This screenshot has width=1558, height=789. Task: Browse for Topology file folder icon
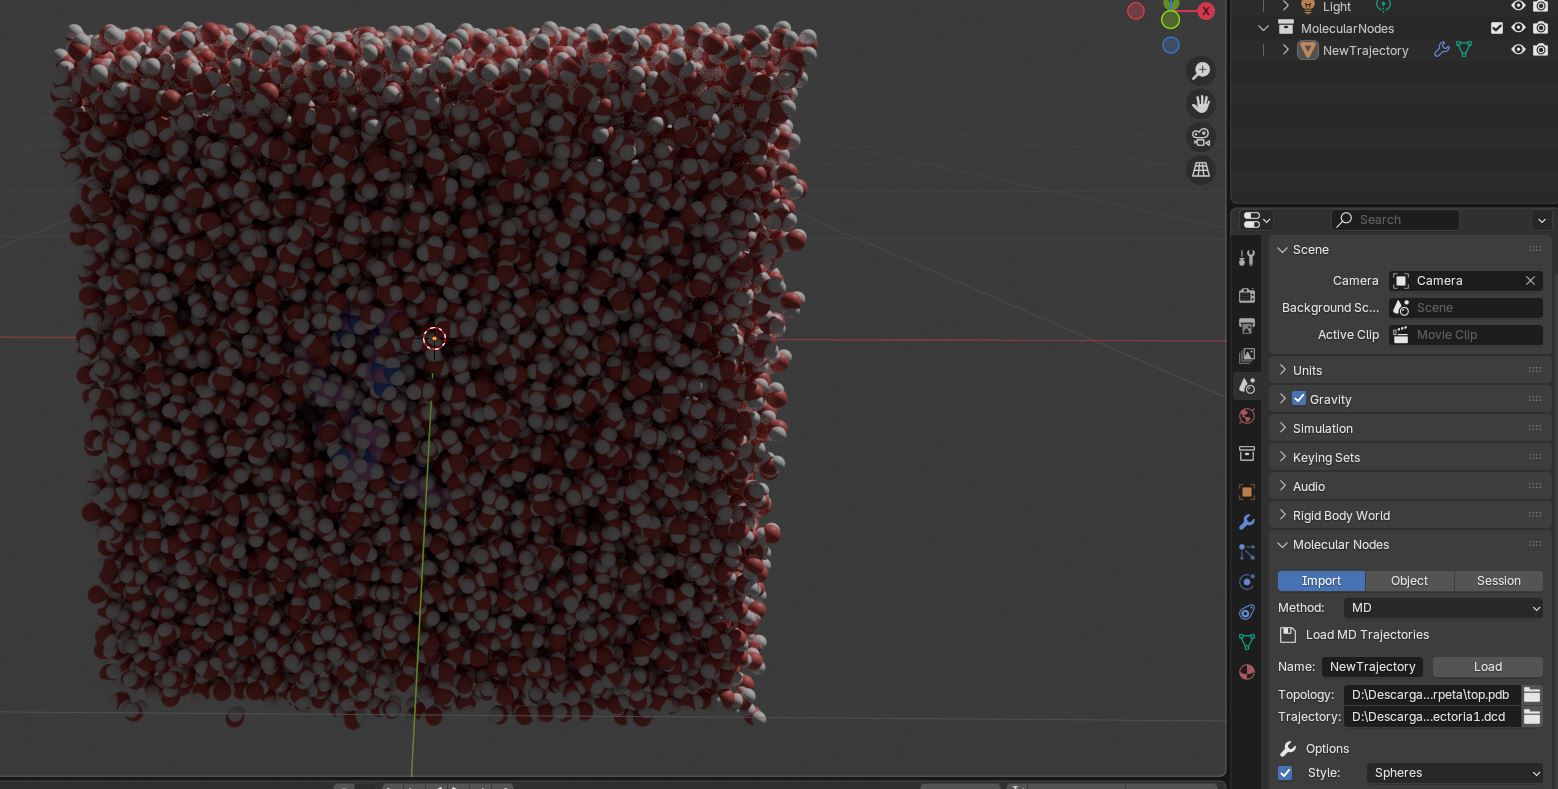pyautogui.click(x=1532, y=694)
